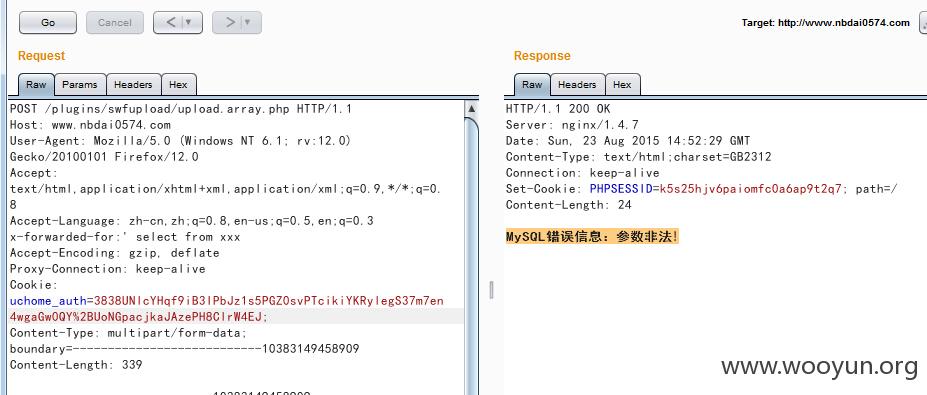
Task: Click the POST upload.array.php request line
Action: 181,109
